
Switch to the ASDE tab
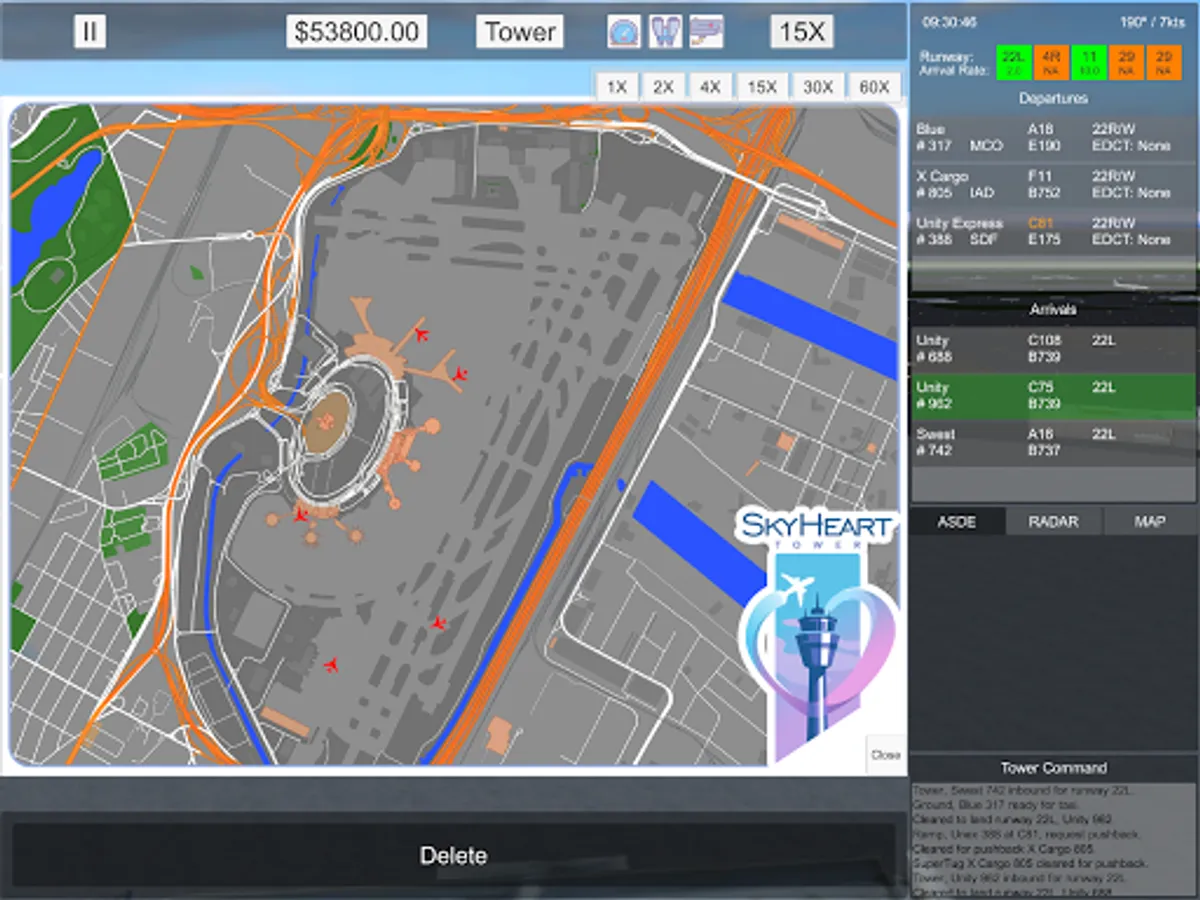(956, 521)
